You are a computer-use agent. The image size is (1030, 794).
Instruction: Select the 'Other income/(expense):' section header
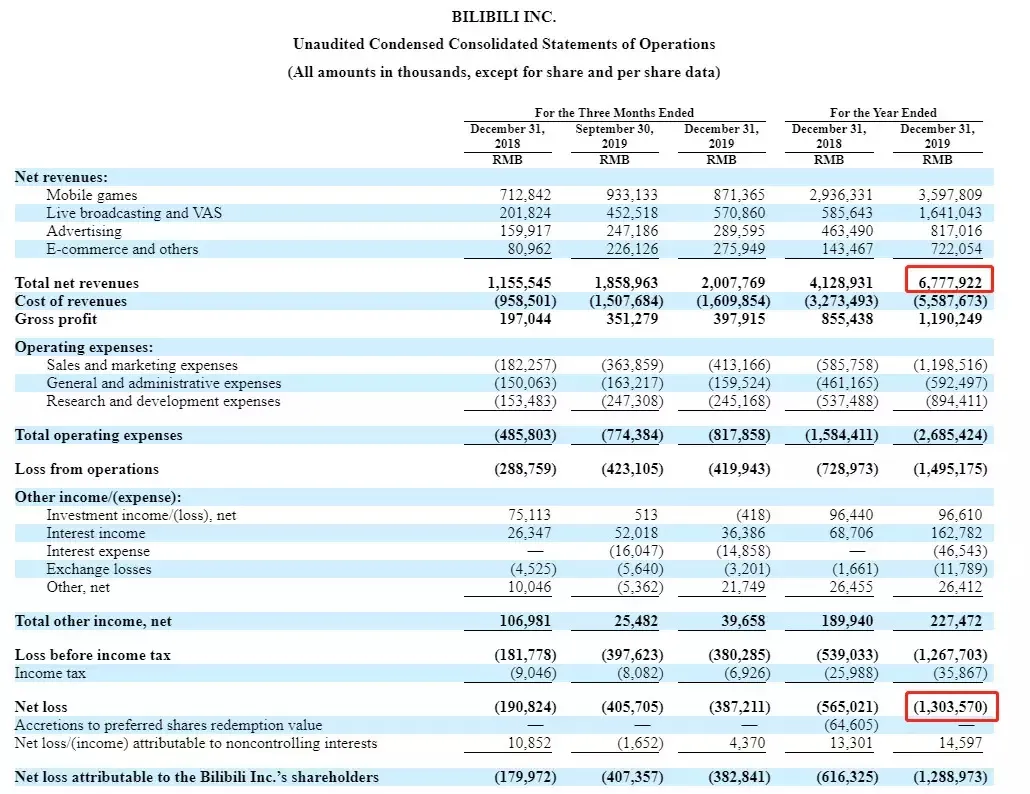(97, 497)
